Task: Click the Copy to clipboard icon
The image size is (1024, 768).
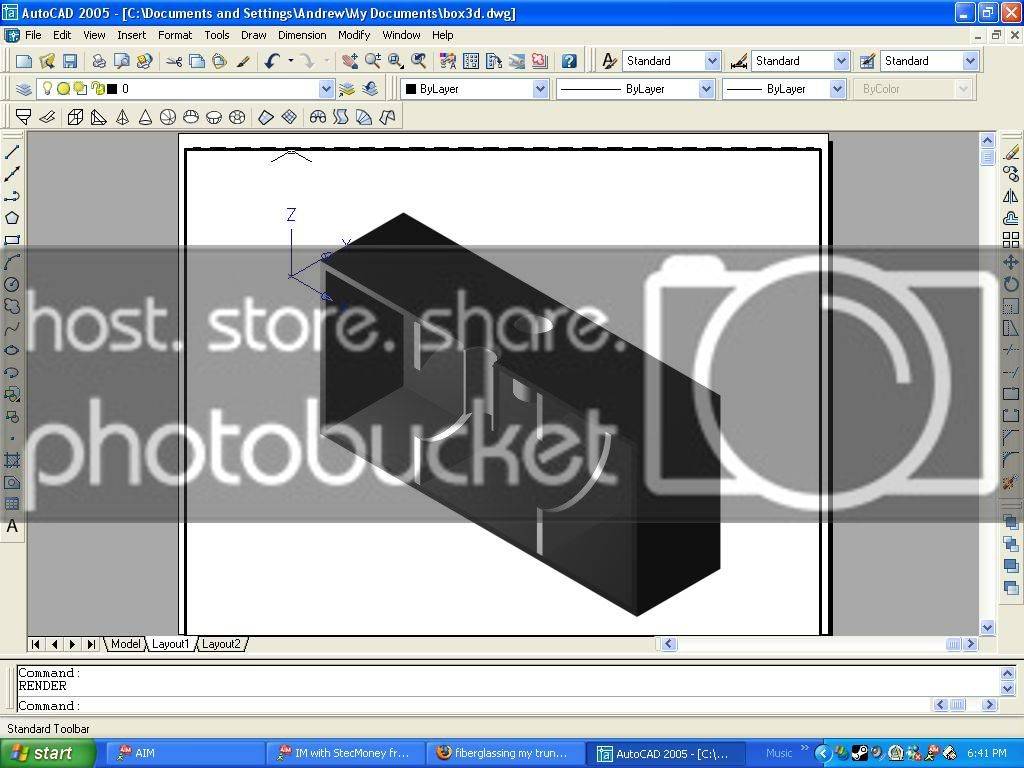Action: click(197, 61)
